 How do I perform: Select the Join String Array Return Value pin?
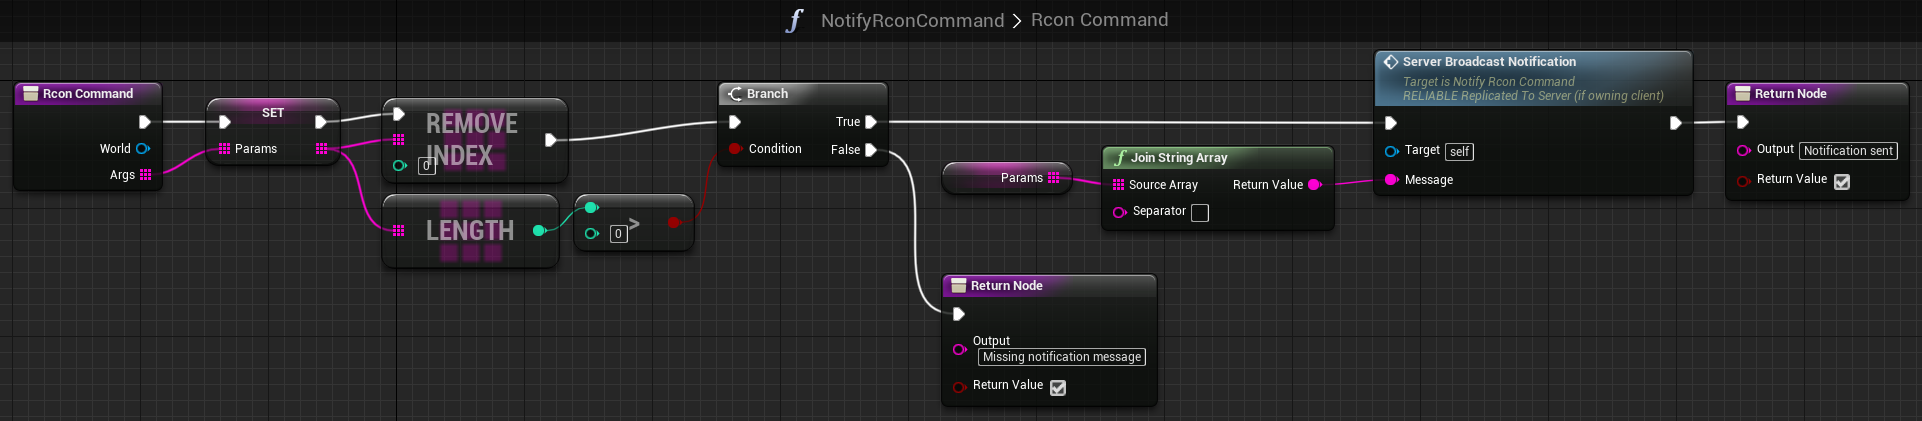[1315, 184]
